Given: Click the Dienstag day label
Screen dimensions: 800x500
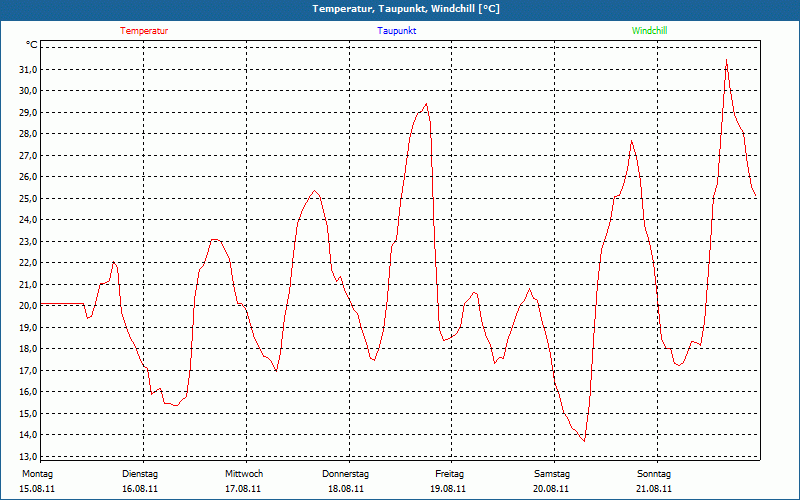Looking at the screenshot, I should click(140, 474).
